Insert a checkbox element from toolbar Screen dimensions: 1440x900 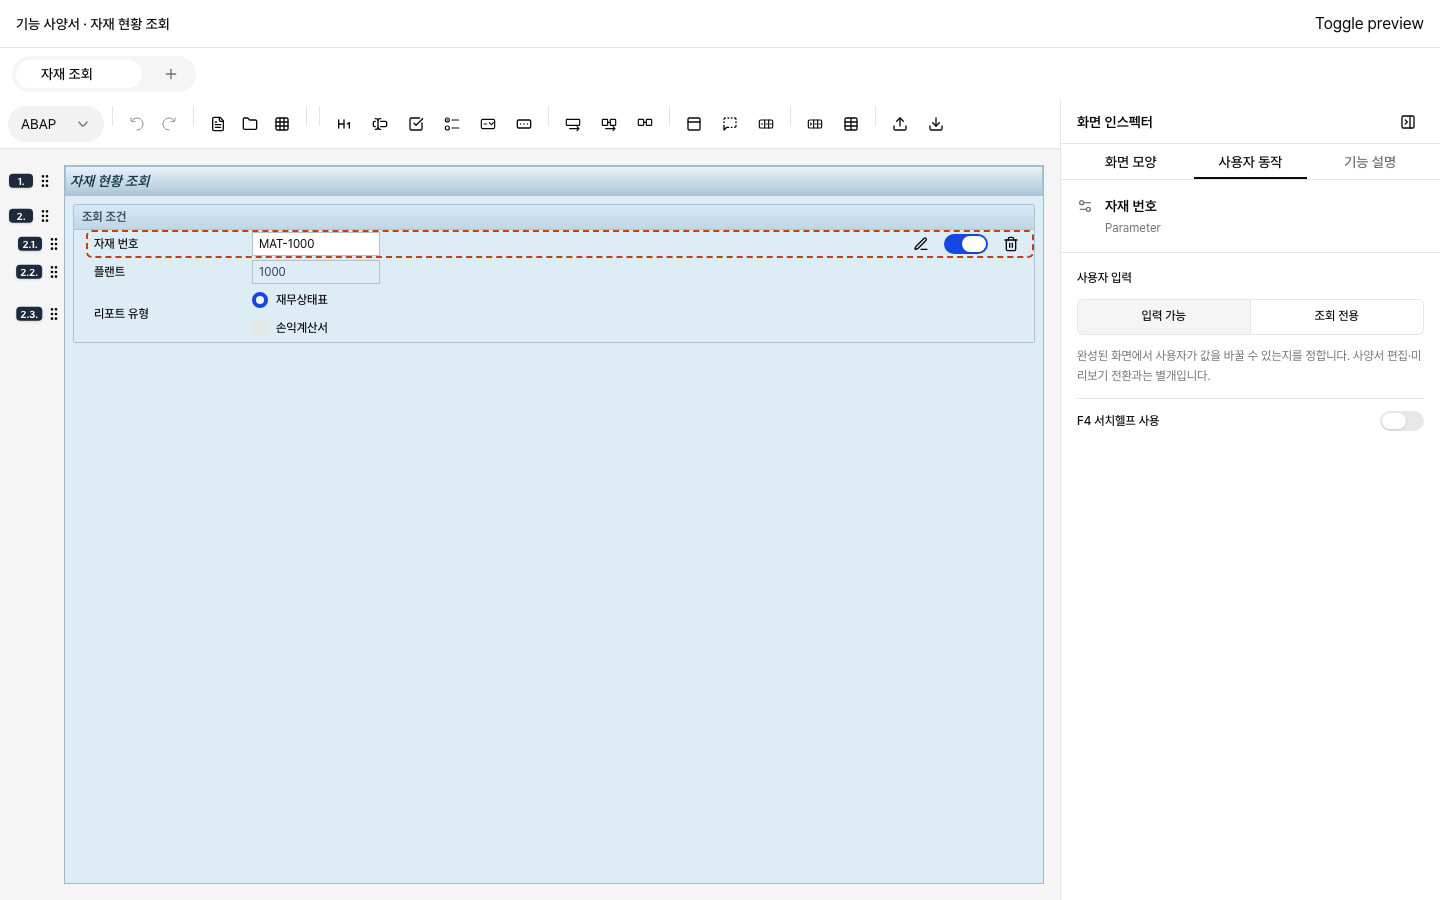click(416, 124)
